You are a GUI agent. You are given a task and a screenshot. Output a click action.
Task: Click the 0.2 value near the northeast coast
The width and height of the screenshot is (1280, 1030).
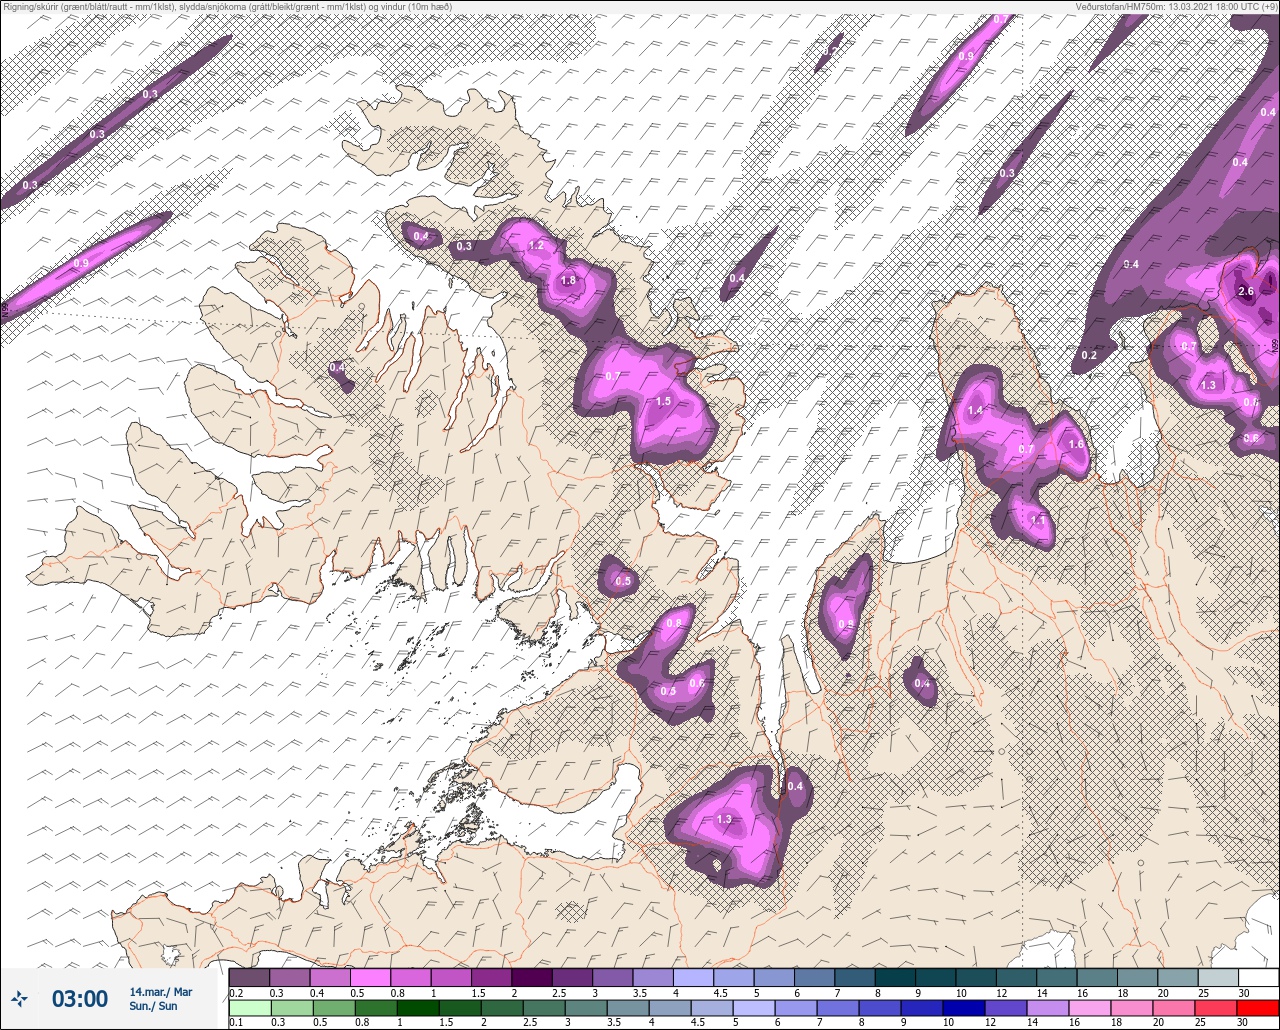1089,356
